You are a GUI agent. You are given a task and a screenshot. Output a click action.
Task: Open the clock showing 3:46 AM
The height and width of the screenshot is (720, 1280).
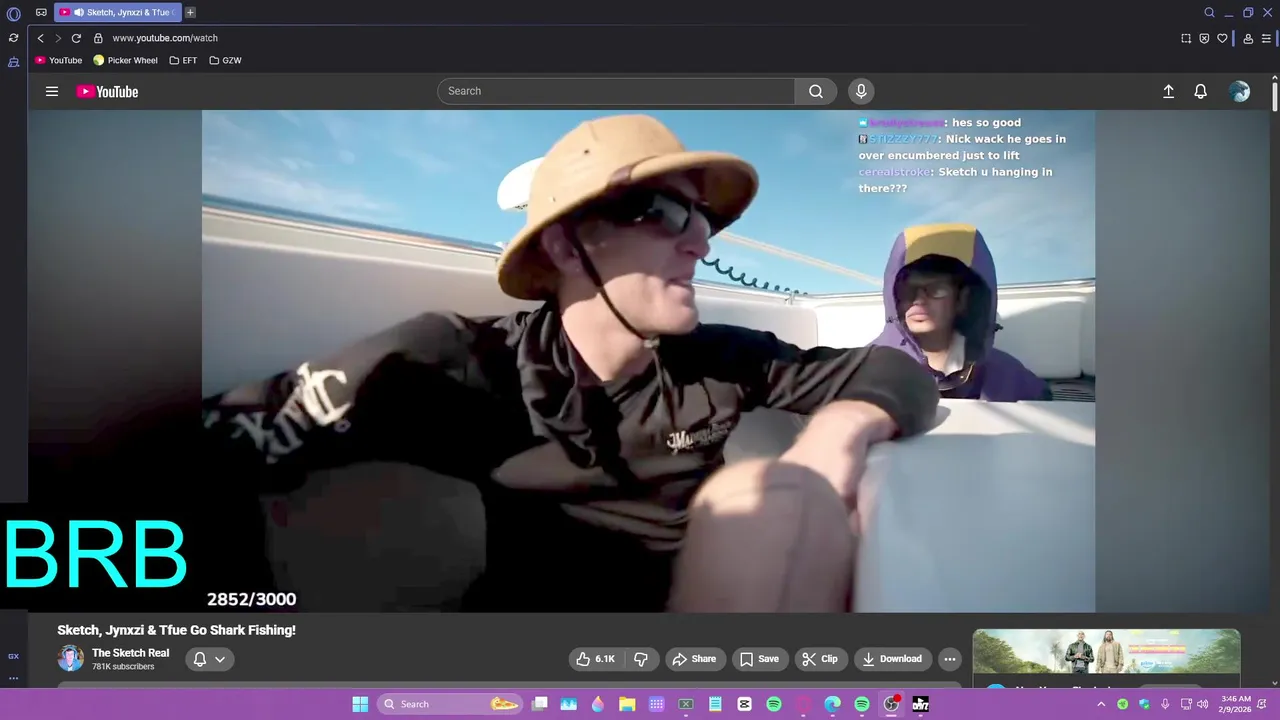click(1236, 704)
